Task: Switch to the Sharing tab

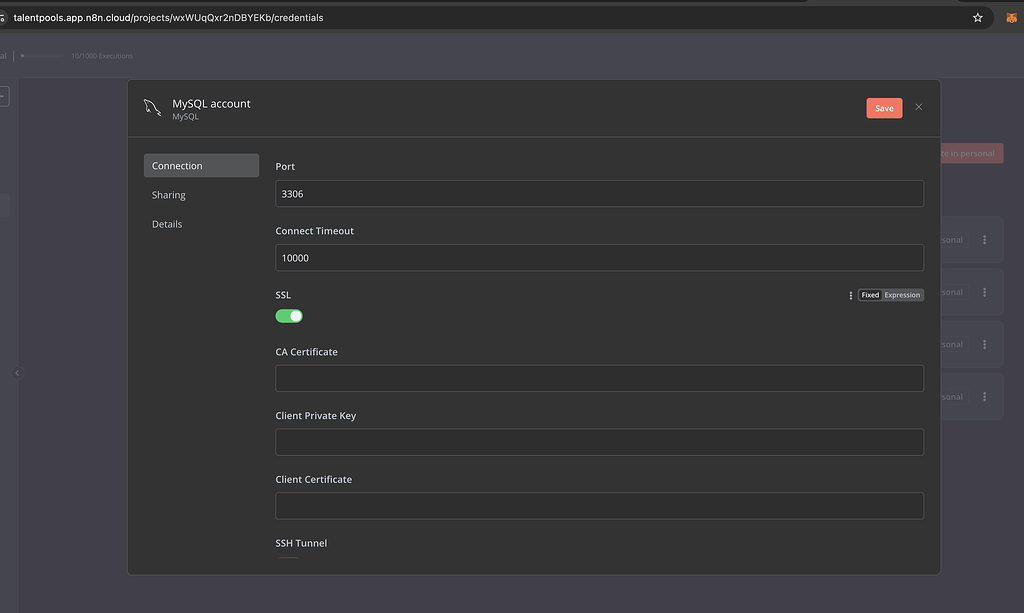Action: tap(168, 194)
